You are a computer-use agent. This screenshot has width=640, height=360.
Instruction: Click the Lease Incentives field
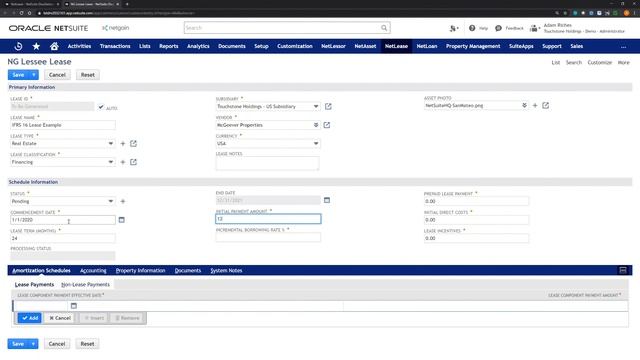pos(476,238)
